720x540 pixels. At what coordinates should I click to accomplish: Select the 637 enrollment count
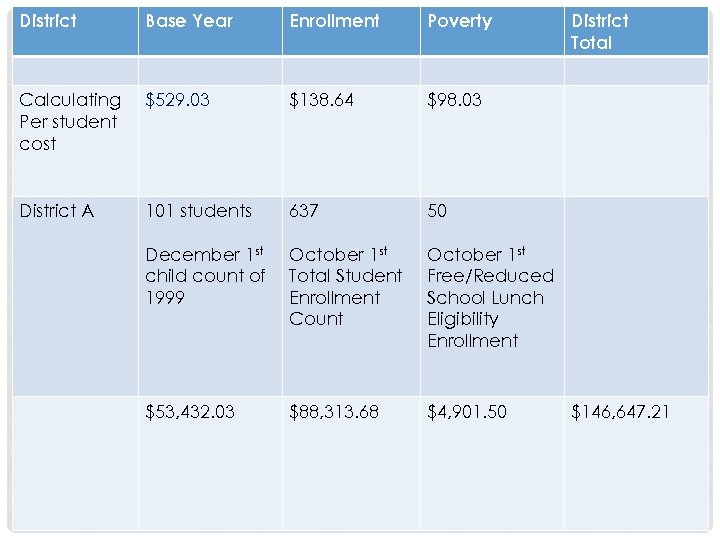tap(305, 211)
